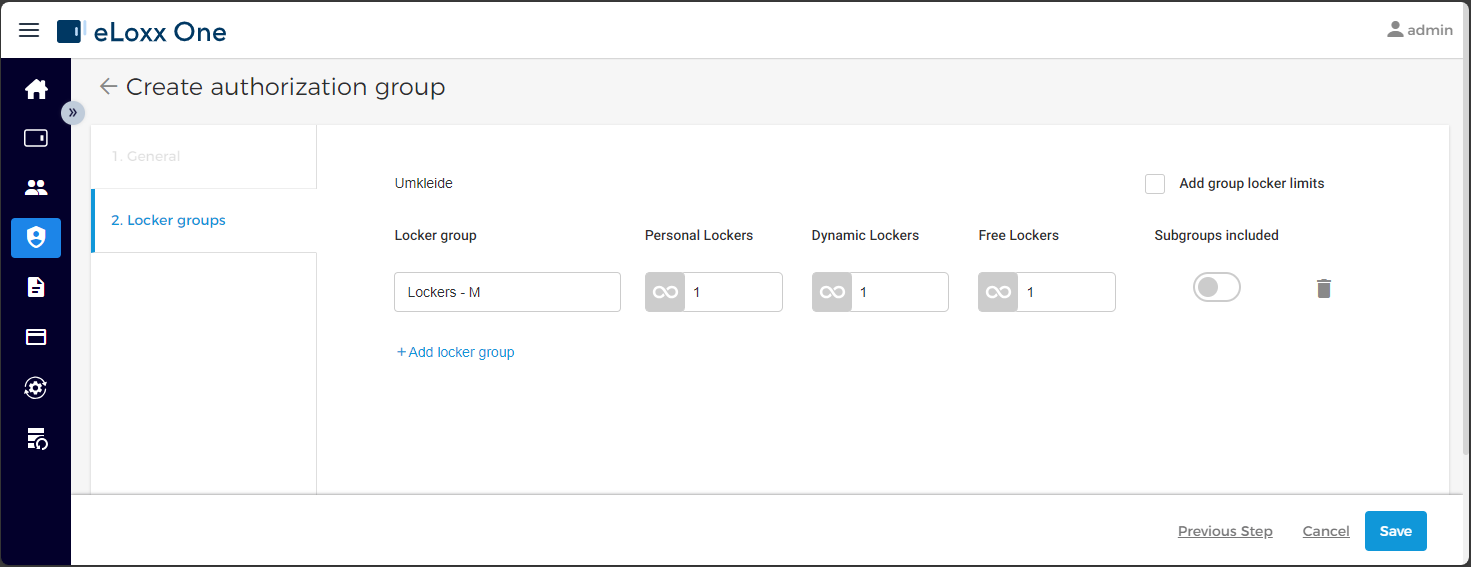Set Personal Lockers to unlimited
The width and height of the screenshot is (1471, 567).
[665, 292]
